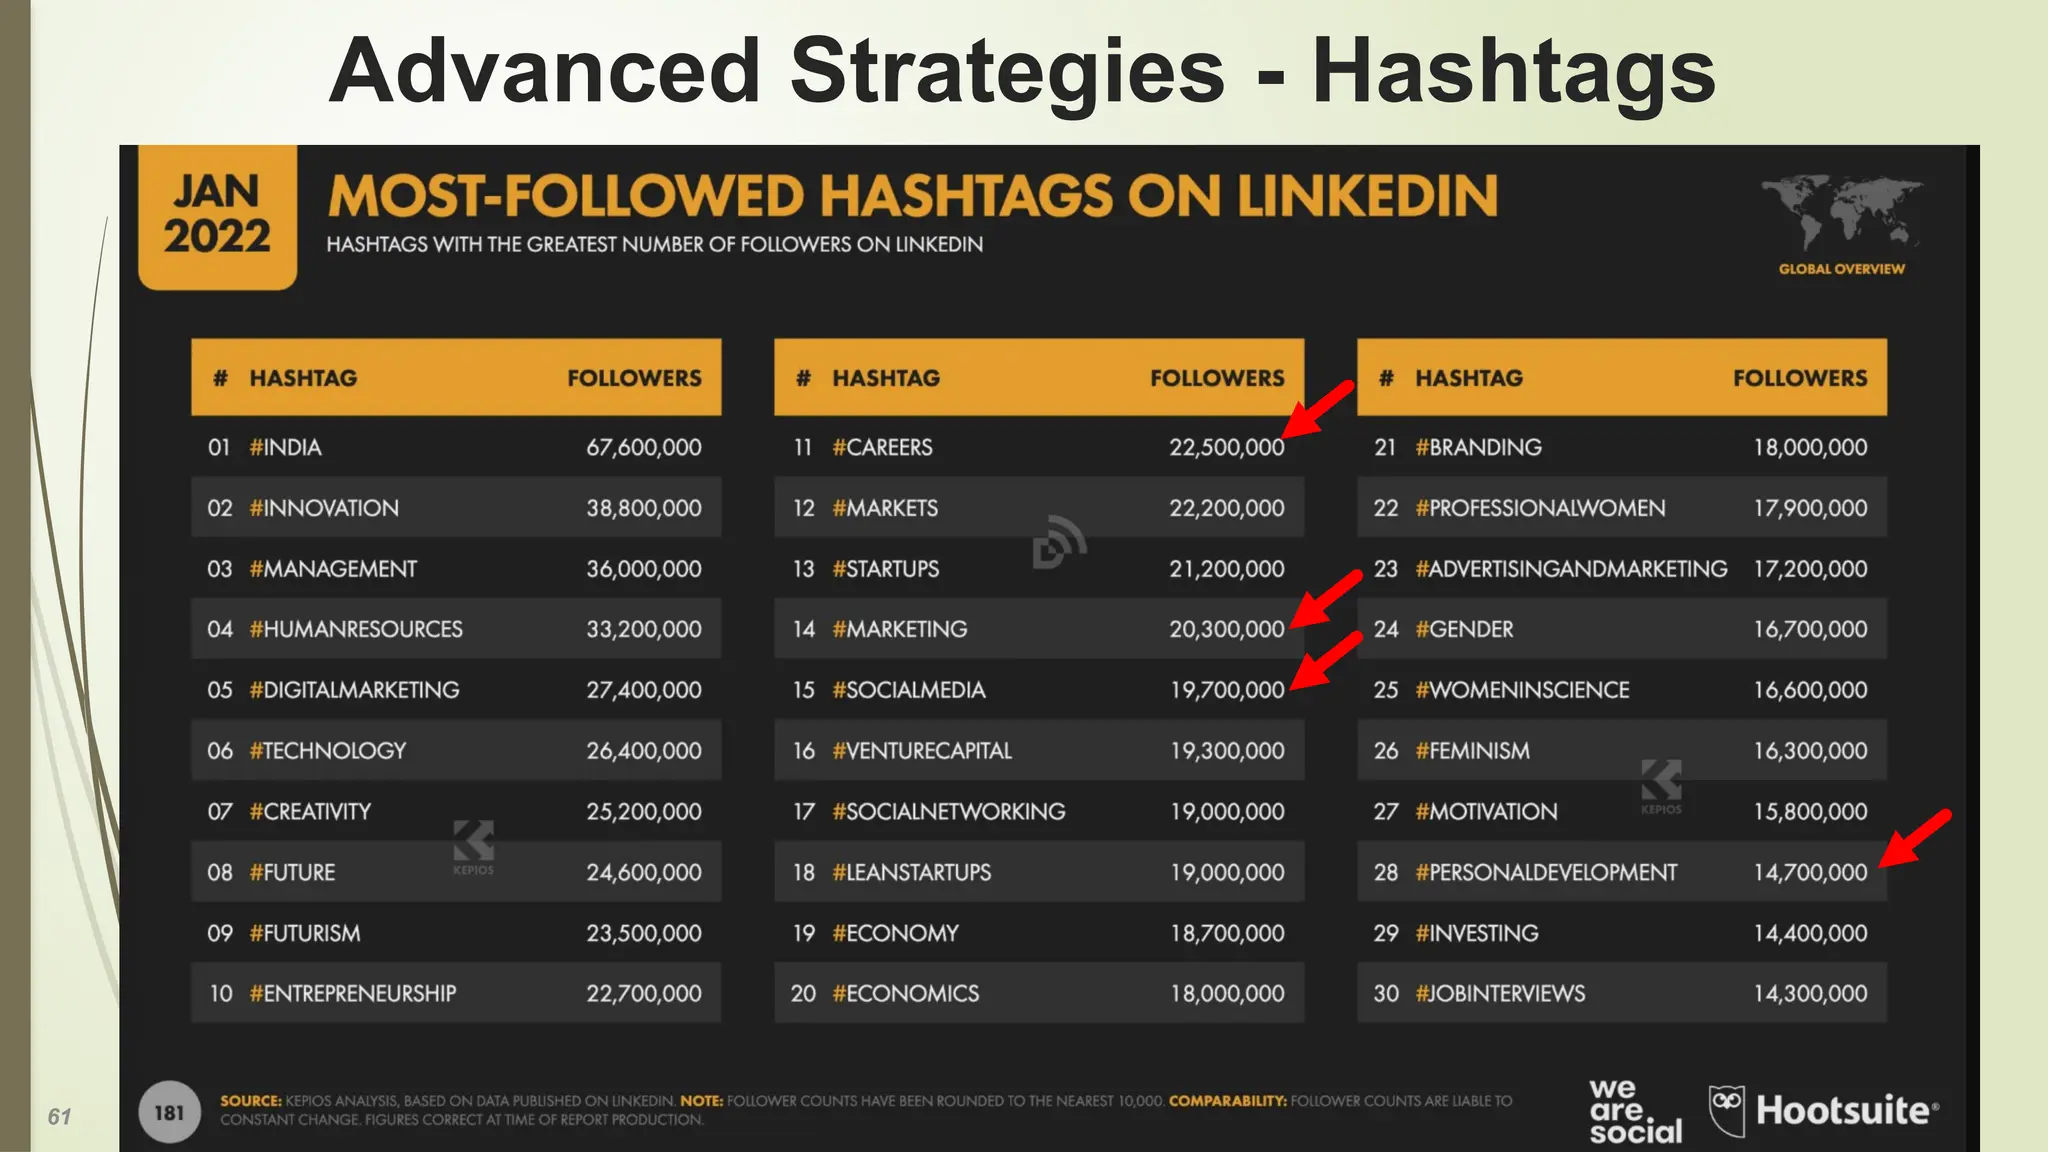Select the #MARKETING hashtag in row 14
The image size is (2048, 1152).
coord(900,629)
